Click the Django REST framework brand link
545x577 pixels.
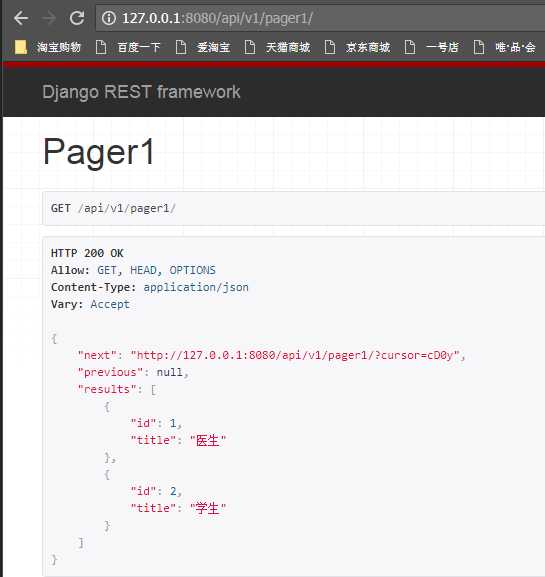(x=141, y=92)
